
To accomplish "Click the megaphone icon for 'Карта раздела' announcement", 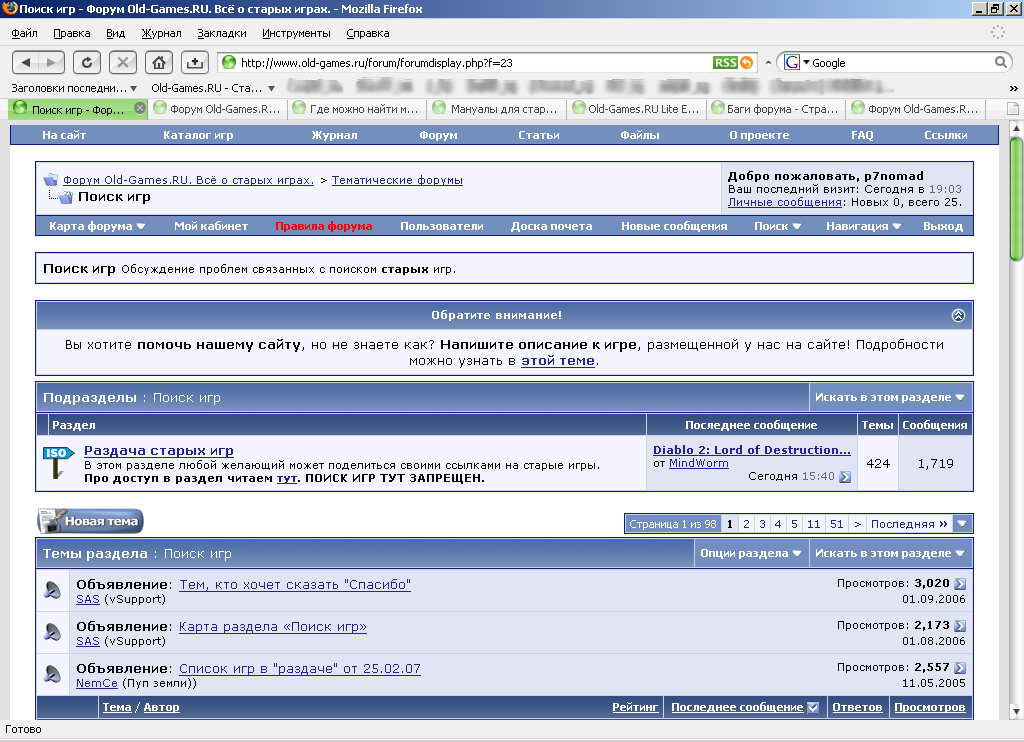I will (x=53, y=632).
